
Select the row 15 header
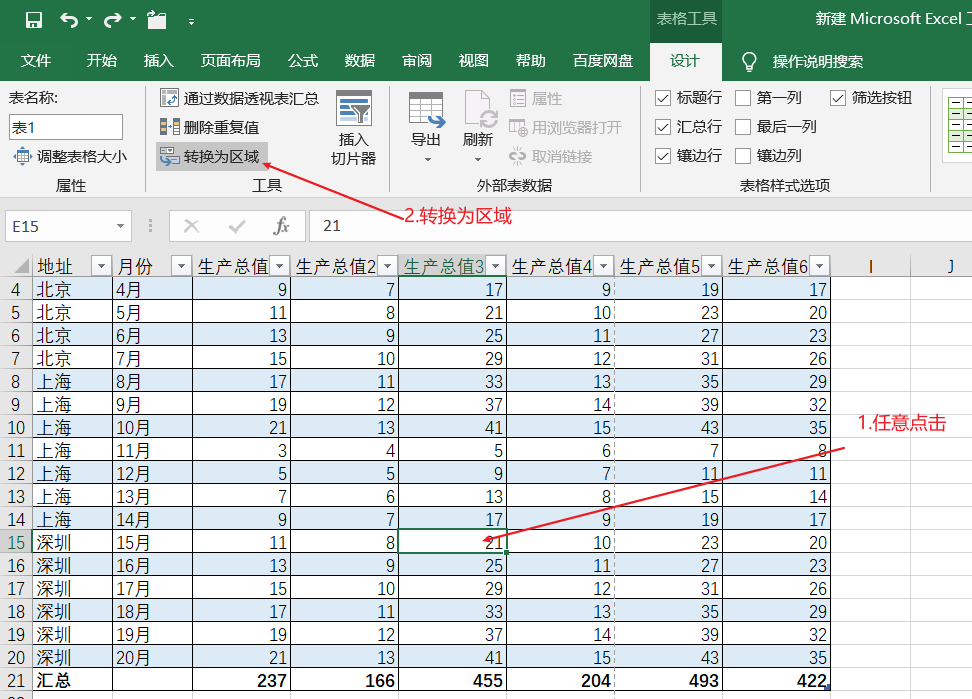pyautogui.click(x=16, y=542)
